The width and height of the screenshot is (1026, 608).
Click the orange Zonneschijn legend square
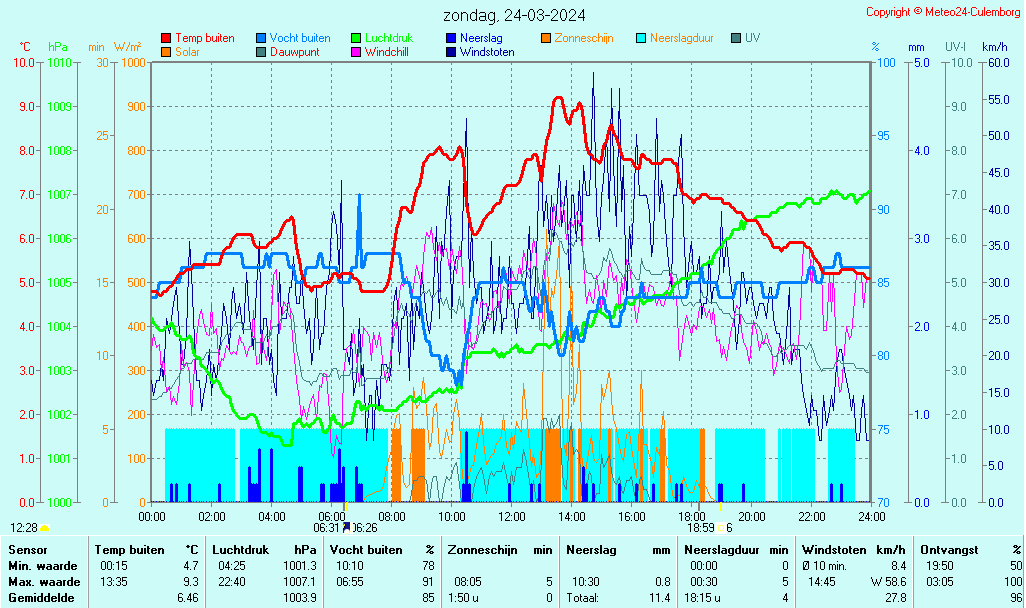(546, 38)
